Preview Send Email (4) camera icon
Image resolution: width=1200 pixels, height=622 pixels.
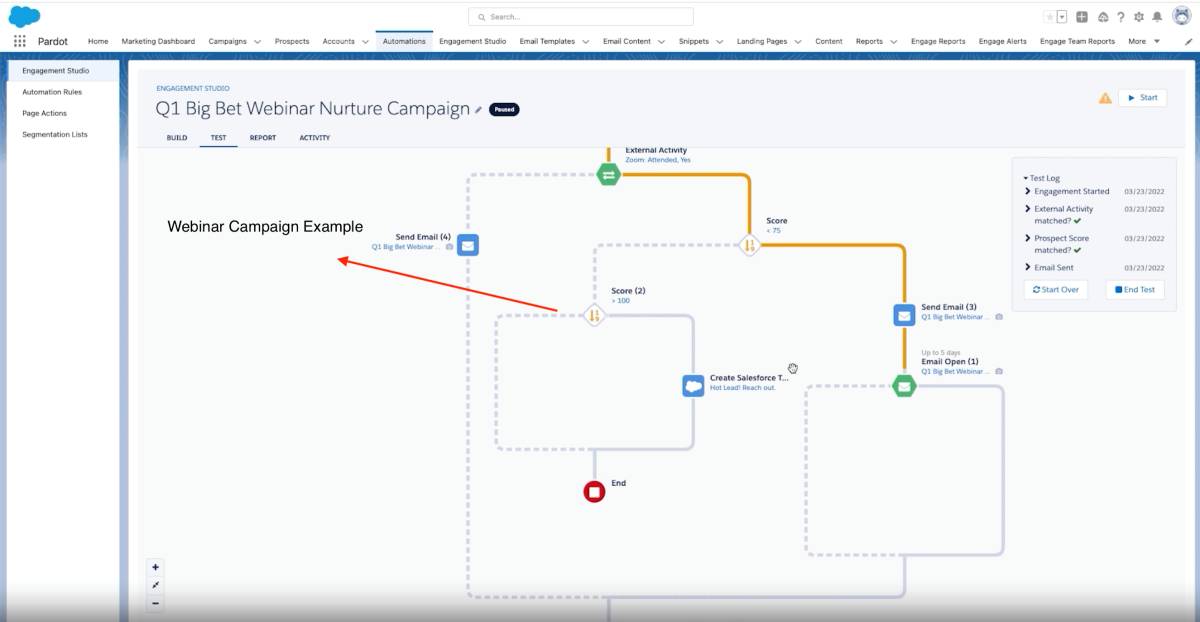[x=449, y=246]
